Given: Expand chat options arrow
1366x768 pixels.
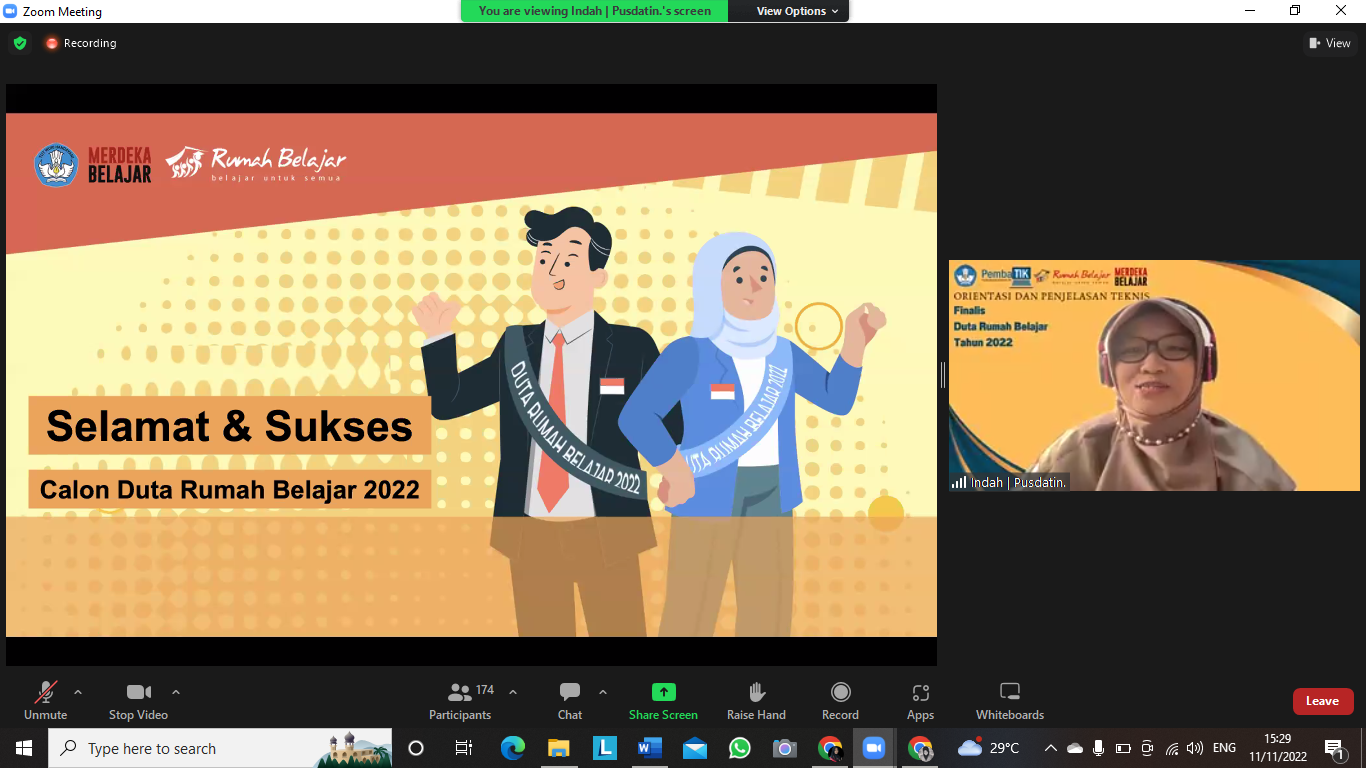Looking at the screenshot, I should click(603, 692).
